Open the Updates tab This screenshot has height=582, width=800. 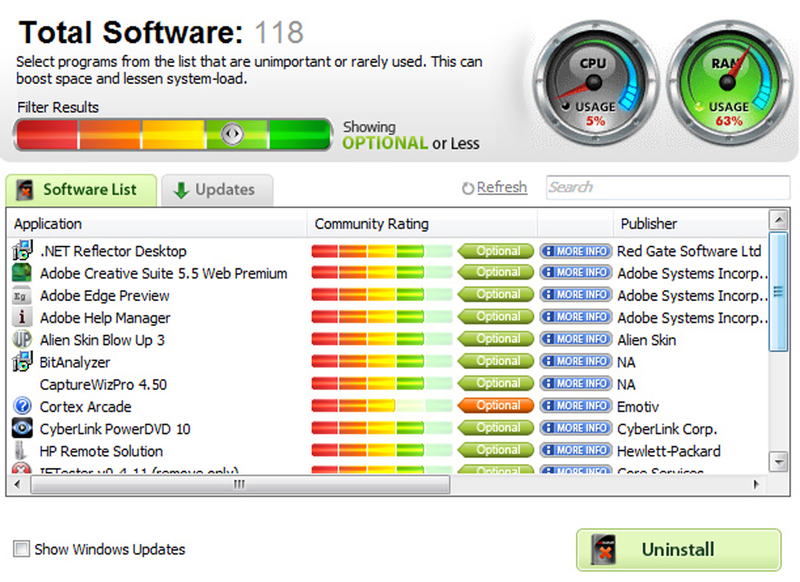click(x=217, y=190)
